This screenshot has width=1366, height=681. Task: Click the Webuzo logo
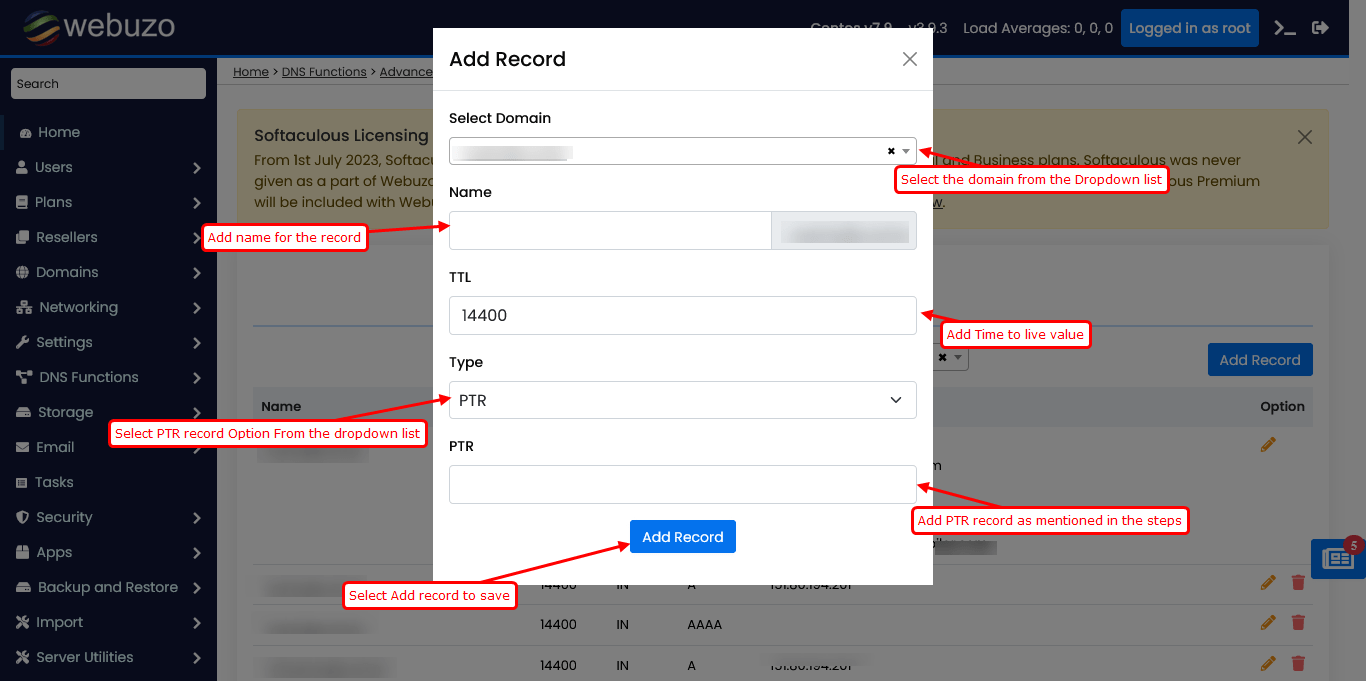coord(98,27)
